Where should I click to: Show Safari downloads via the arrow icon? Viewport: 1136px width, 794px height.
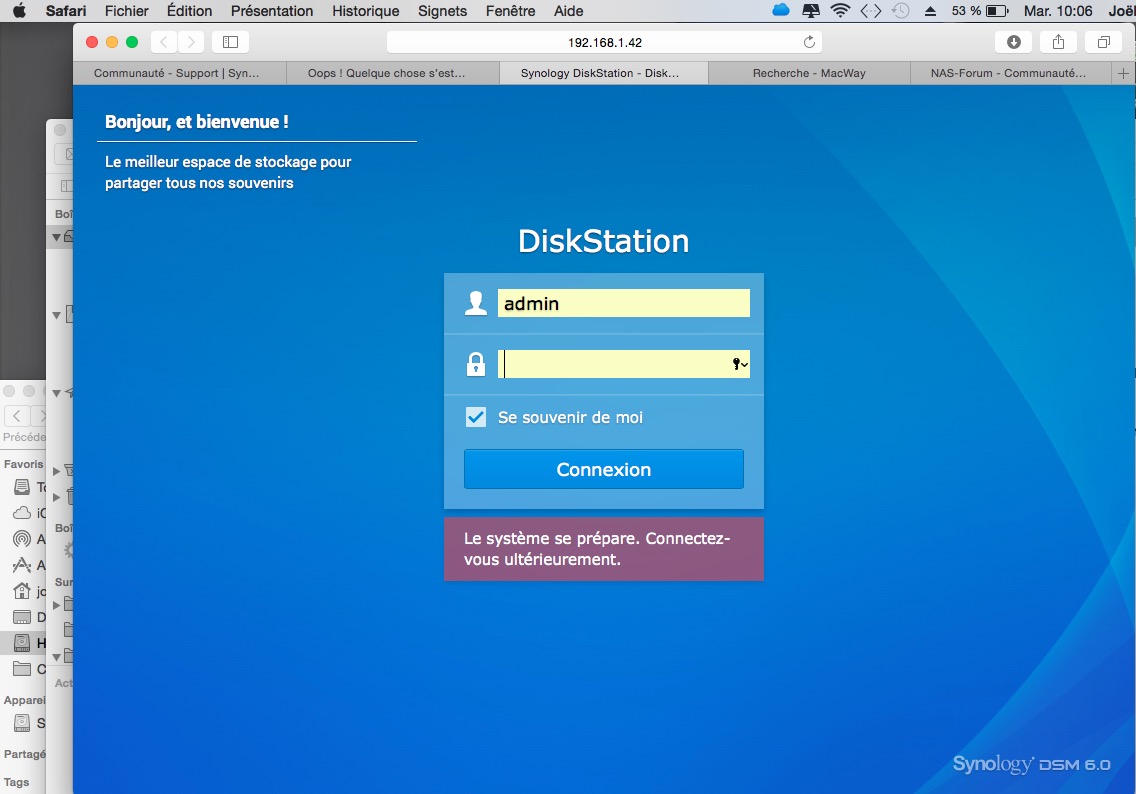click(x=1014, y=42)
